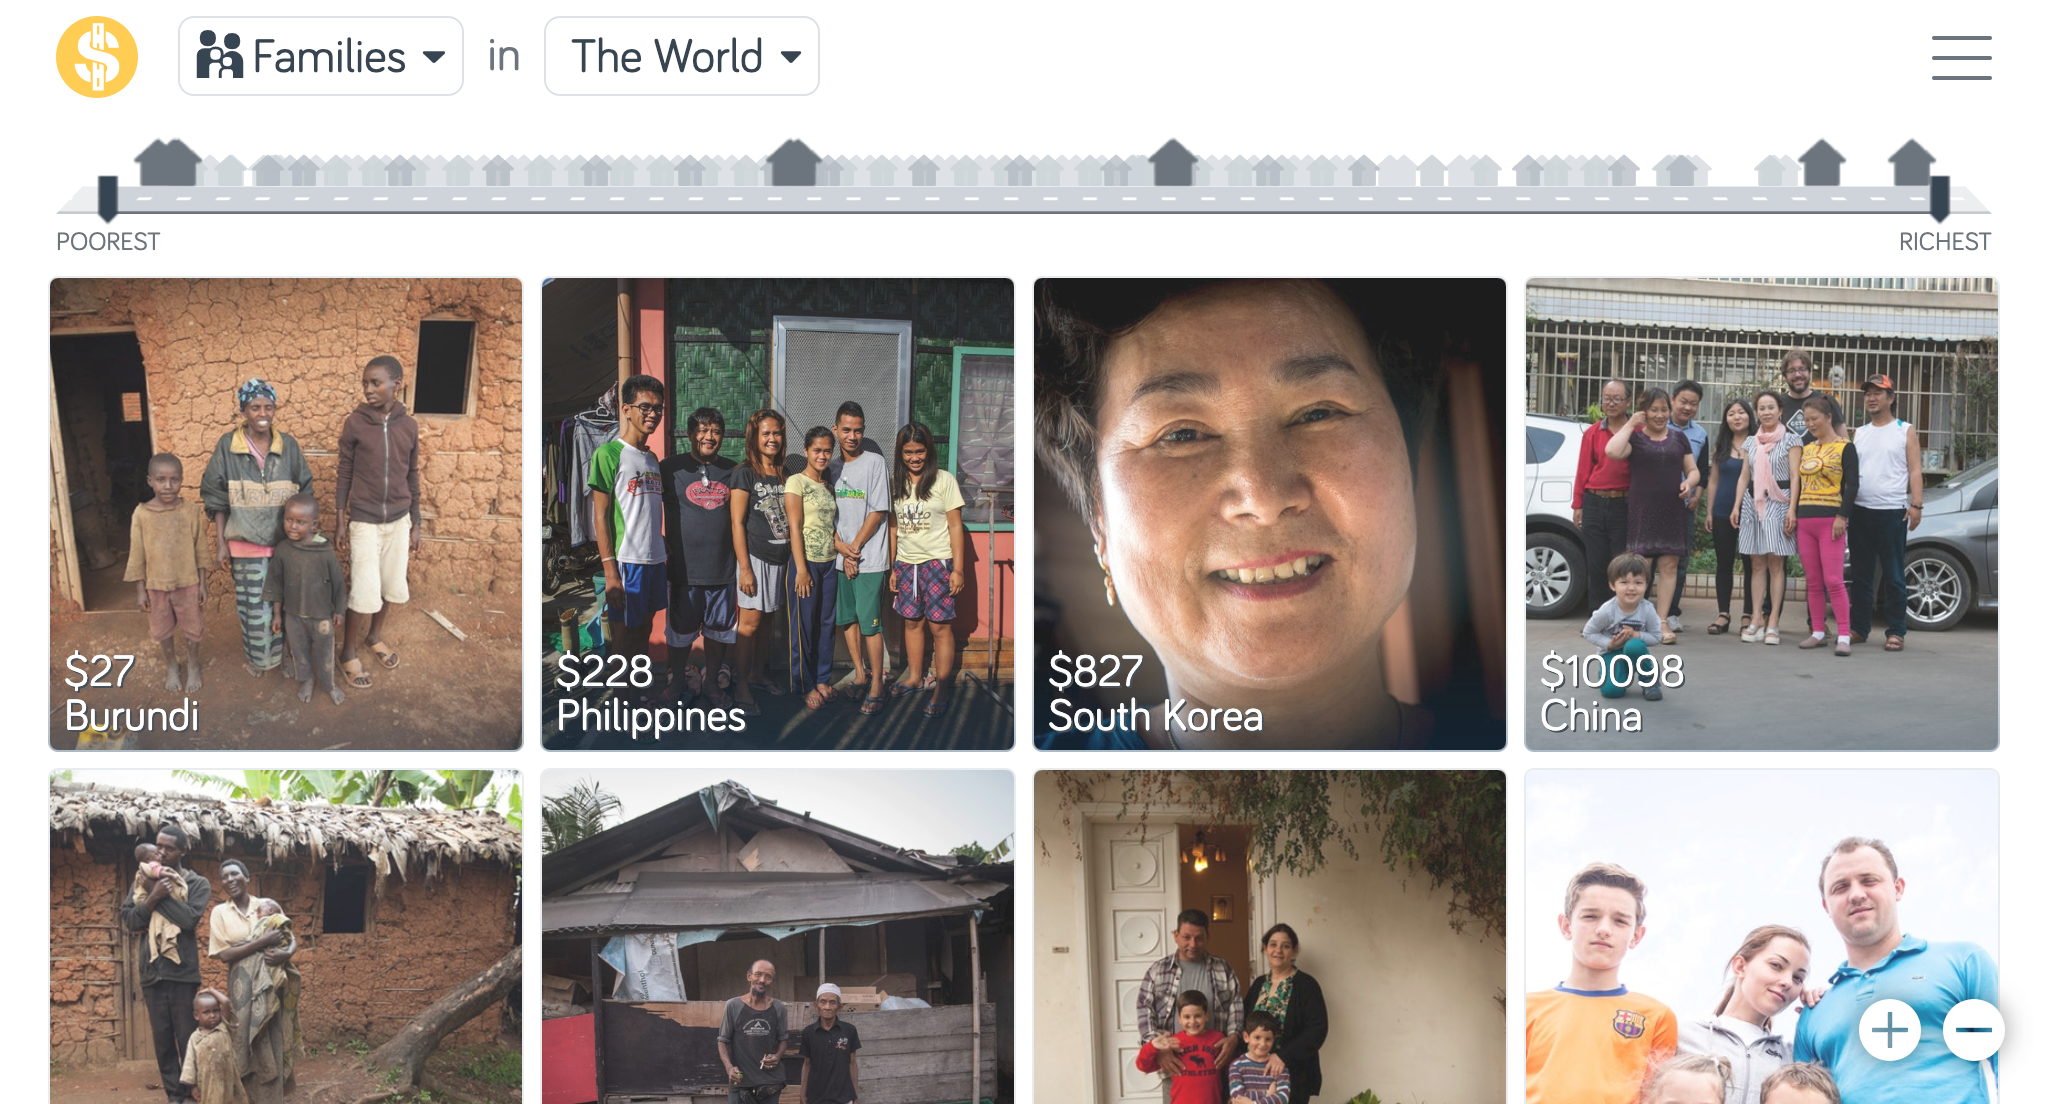
Task: Expand the Families filter selector
Action: (x=323, y=57)
